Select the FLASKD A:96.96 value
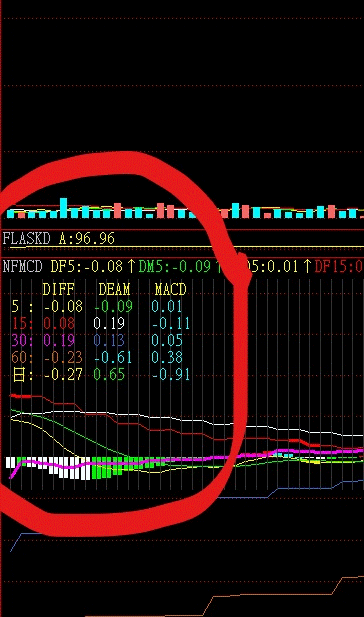Viewport: 364px width, 617px height. pos(87,239)
